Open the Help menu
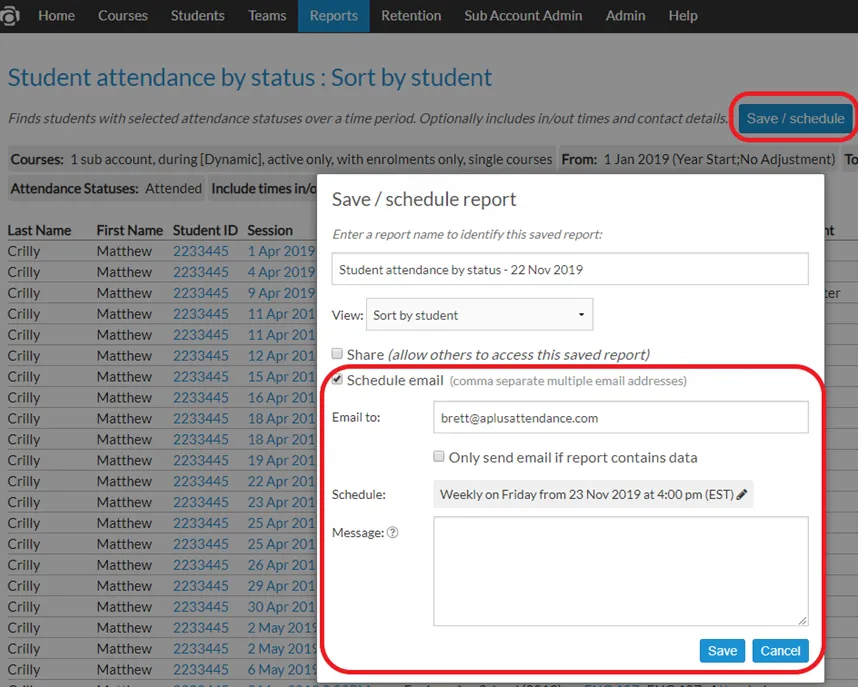This screenshot has width=859, height=687. click(x=683, y=16)
